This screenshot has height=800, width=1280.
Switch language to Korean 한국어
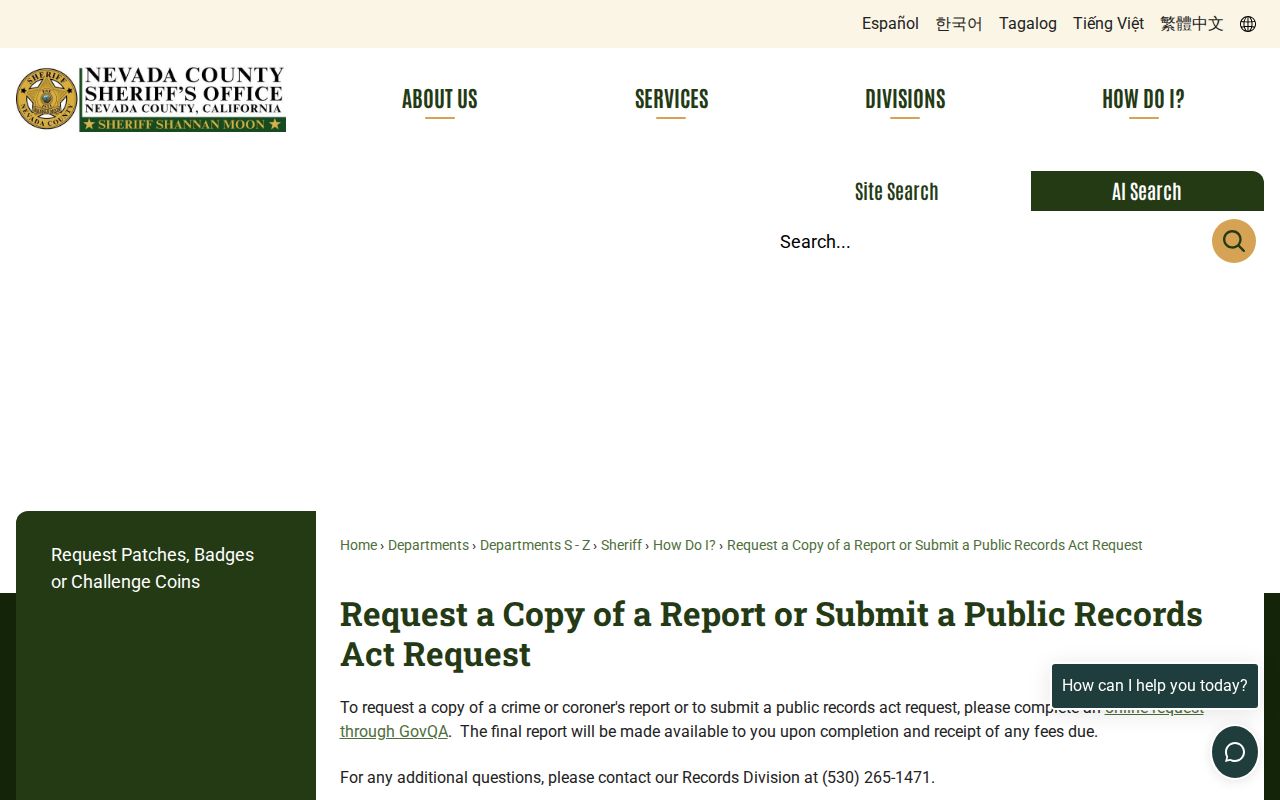(x=959, y=23)
